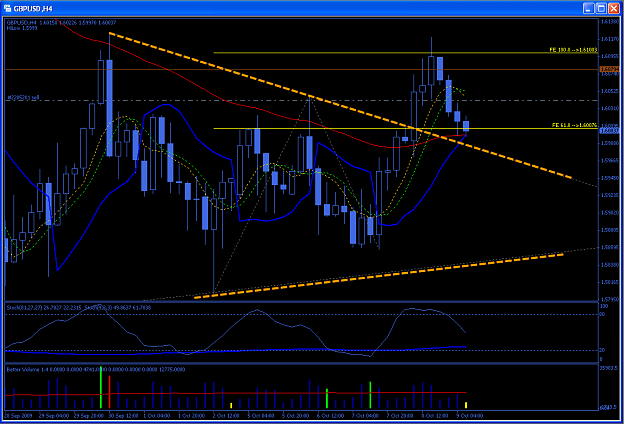
Task: Click the tall green volume bar near 29 Sep
Action: pyautogui.click(x=101, y=387)
